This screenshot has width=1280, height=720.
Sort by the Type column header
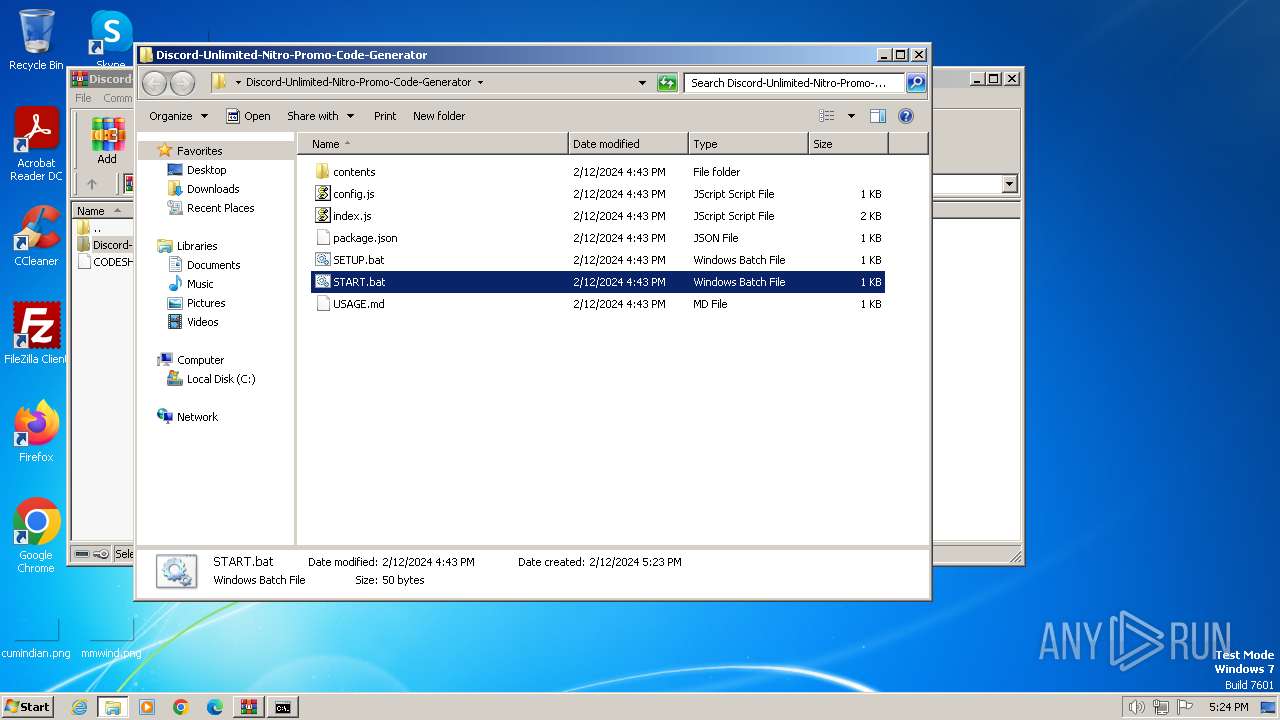coord(748,144)
